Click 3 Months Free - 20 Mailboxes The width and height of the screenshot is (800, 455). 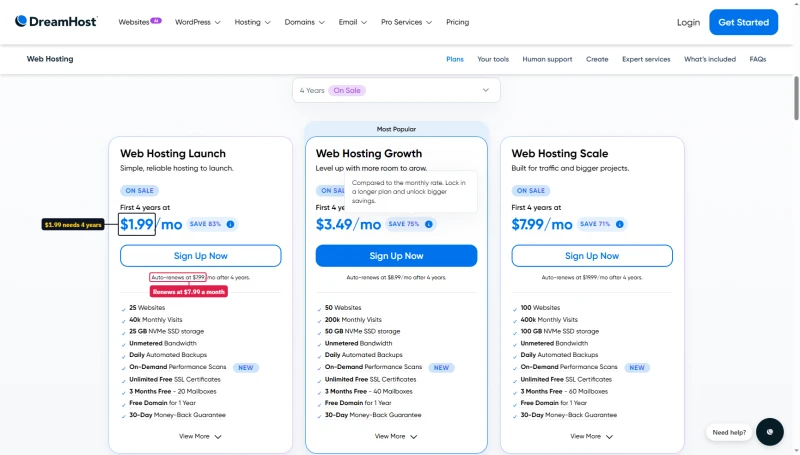173,392
